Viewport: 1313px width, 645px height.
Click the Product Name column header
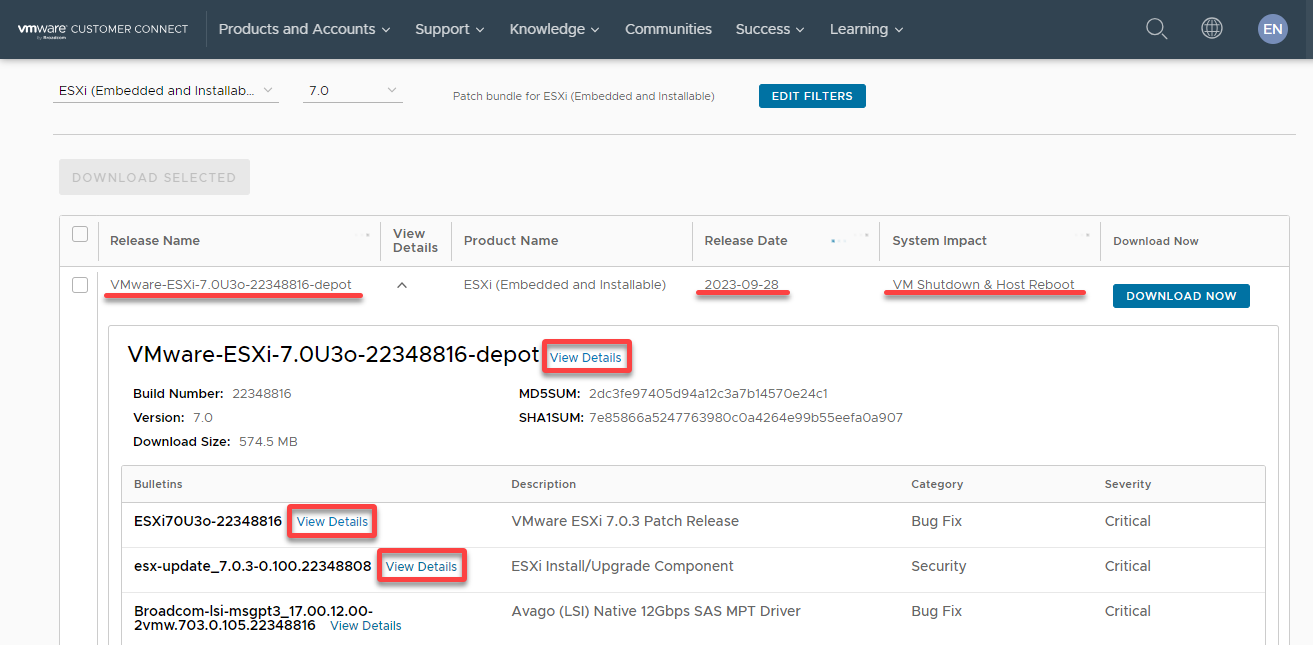511,241
